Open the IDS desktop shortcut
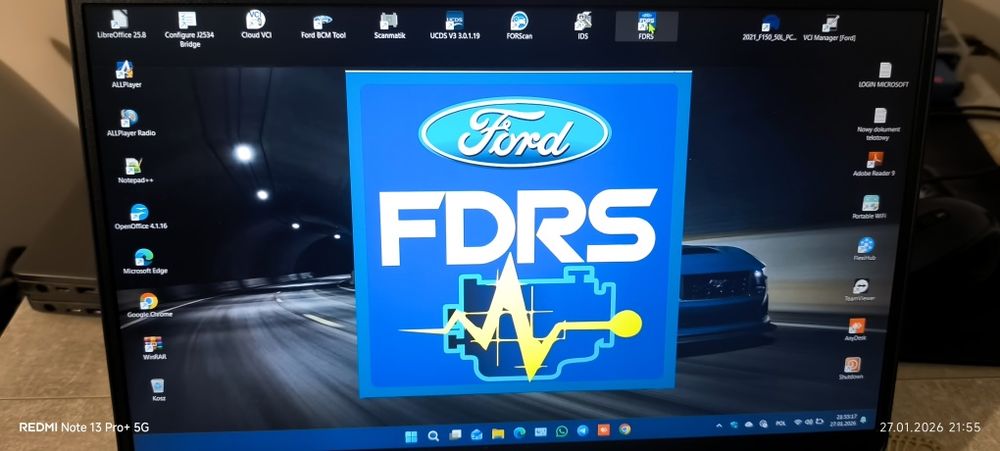The image size is (1000, 451). click(x=583, y=26)
